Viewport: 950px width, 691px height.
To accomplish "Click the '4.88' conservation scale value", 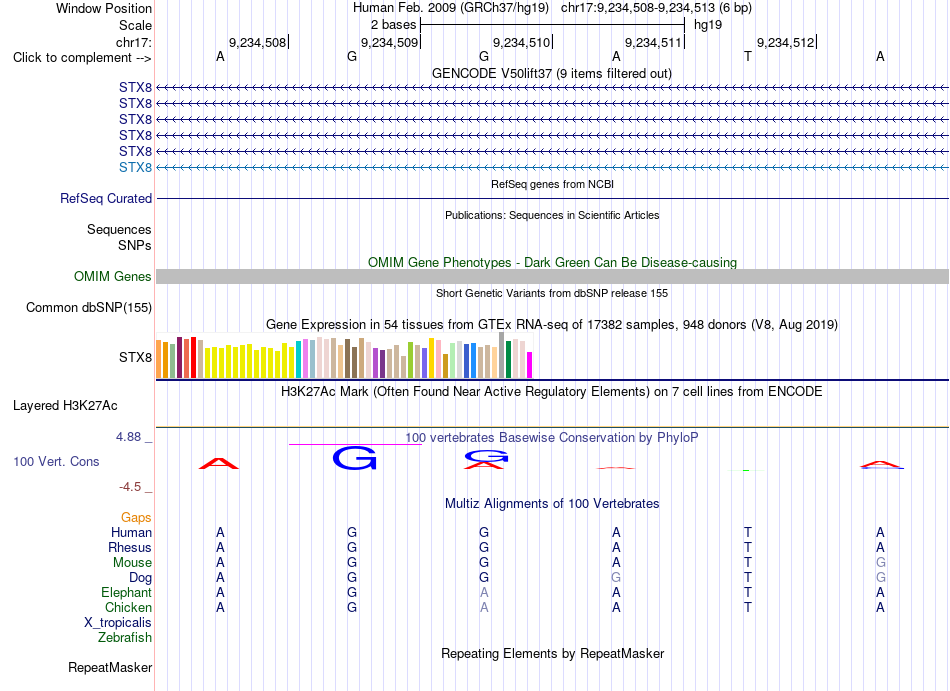I will click(128, 437).
